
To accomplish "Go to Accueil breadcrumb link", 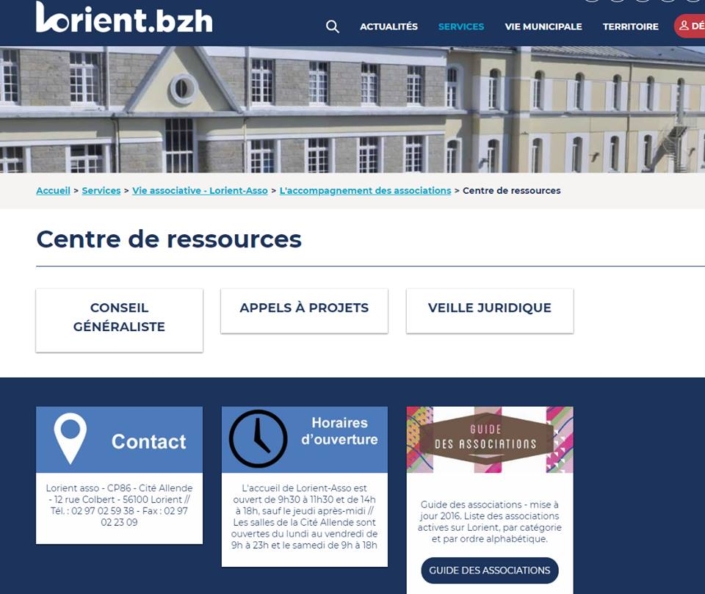I will (x=53, y=191).
